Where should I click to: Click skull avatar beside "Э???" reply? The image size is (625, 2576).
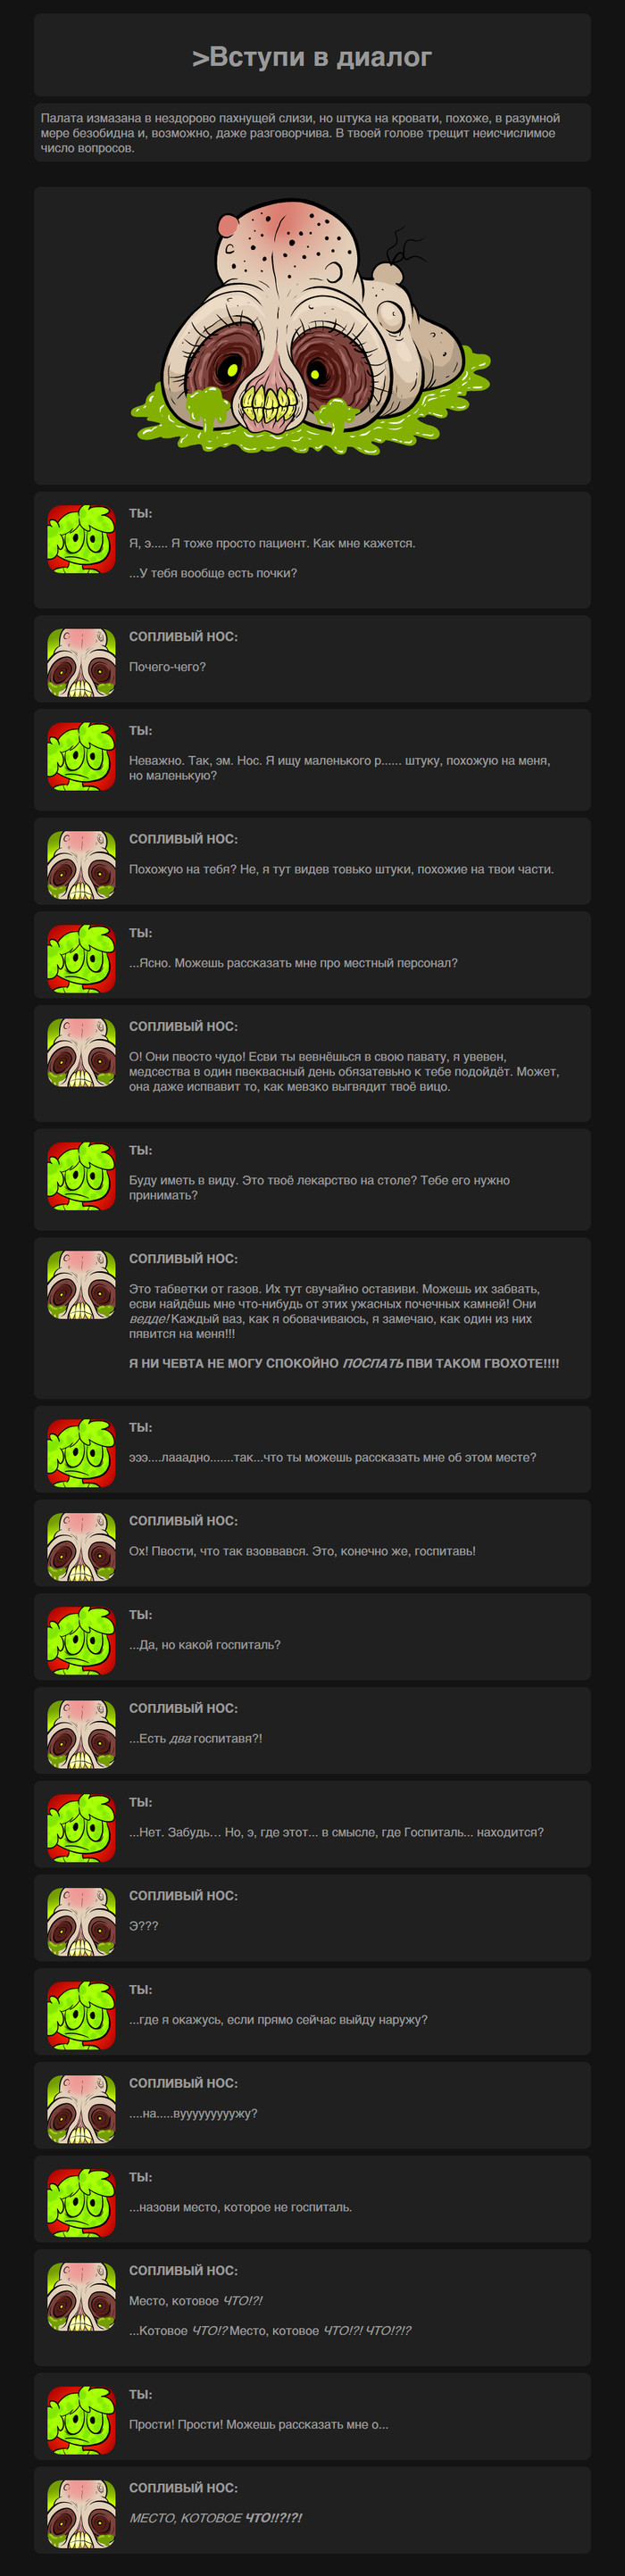[x=82, y=1922]
